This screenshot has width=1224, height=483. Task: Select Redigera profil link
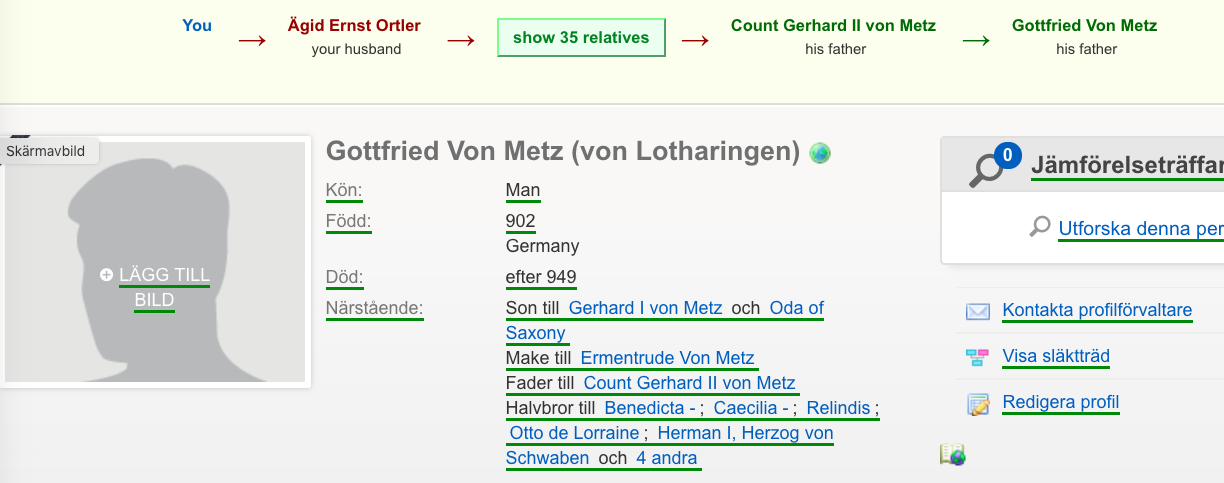(x=1060, y=403)
